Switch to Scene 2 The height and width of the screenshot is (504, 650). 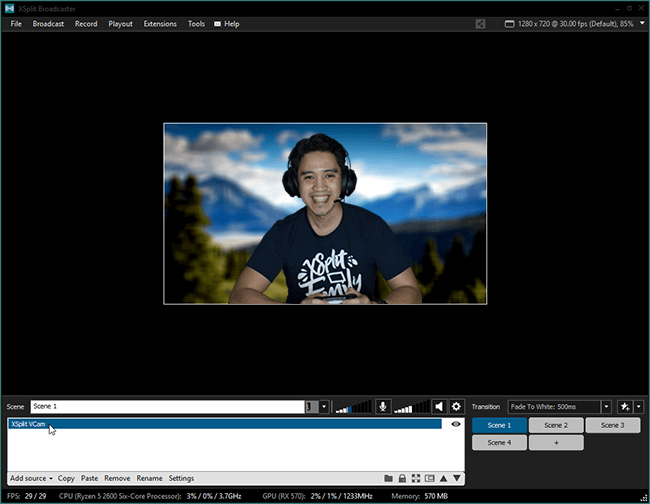click(556, 425)
